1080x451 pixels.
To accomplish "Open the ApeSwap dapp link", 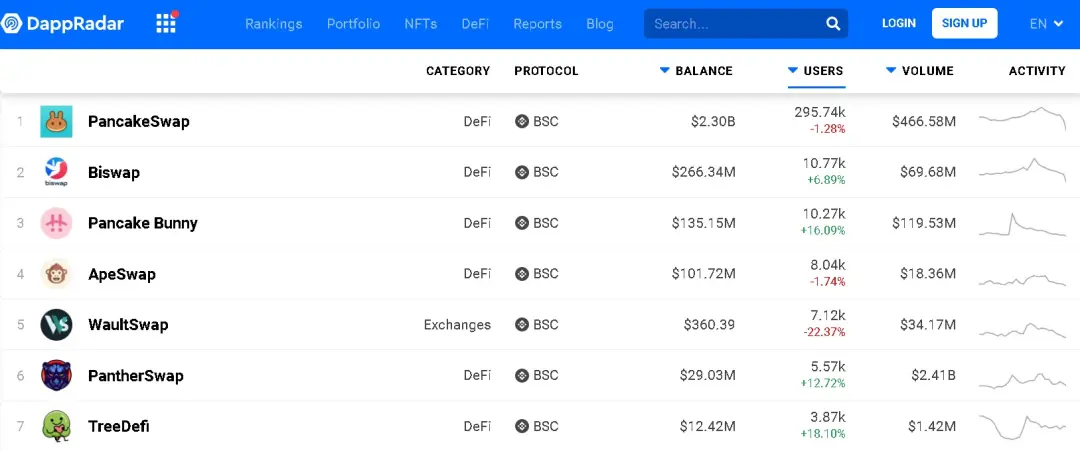I will pyautogui.click(x=122, y=274).
